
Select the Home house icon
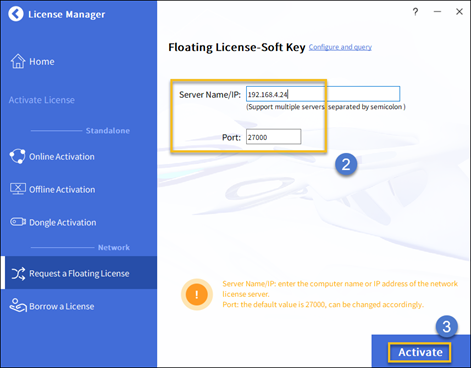pos(18,61)
